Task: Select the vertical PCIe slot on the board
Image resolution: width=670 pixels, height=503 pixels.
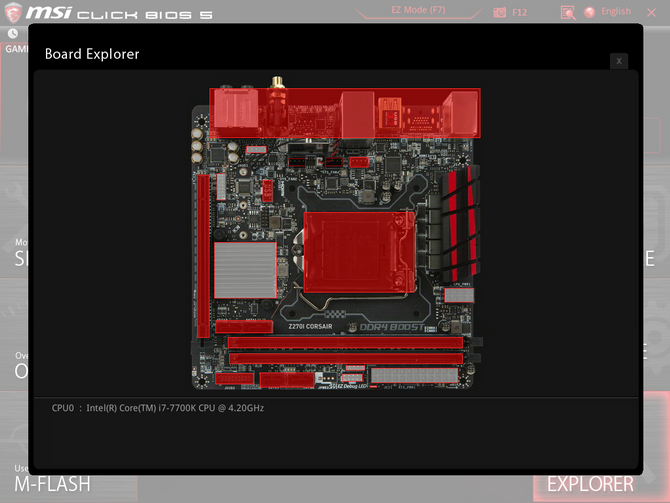Action: (203, 256)
